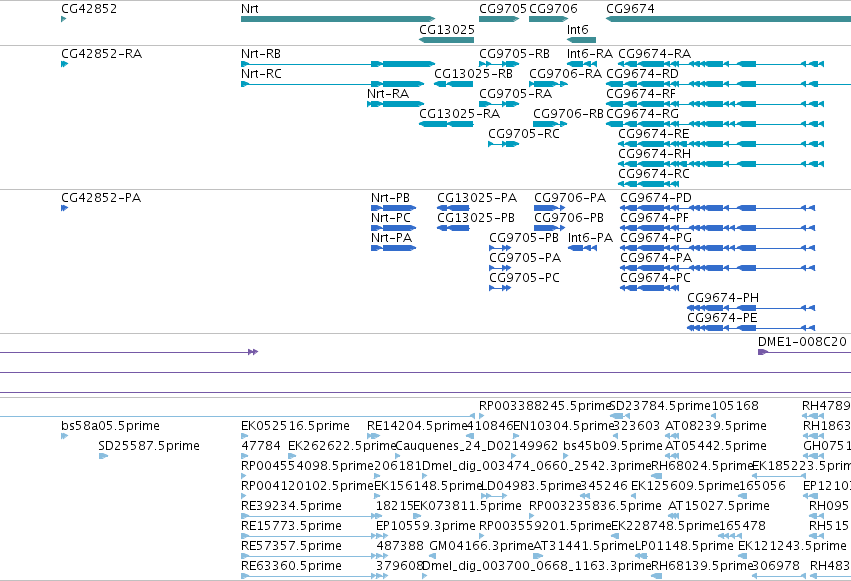Select the Nrt-RB transcript

coord(338,64)
